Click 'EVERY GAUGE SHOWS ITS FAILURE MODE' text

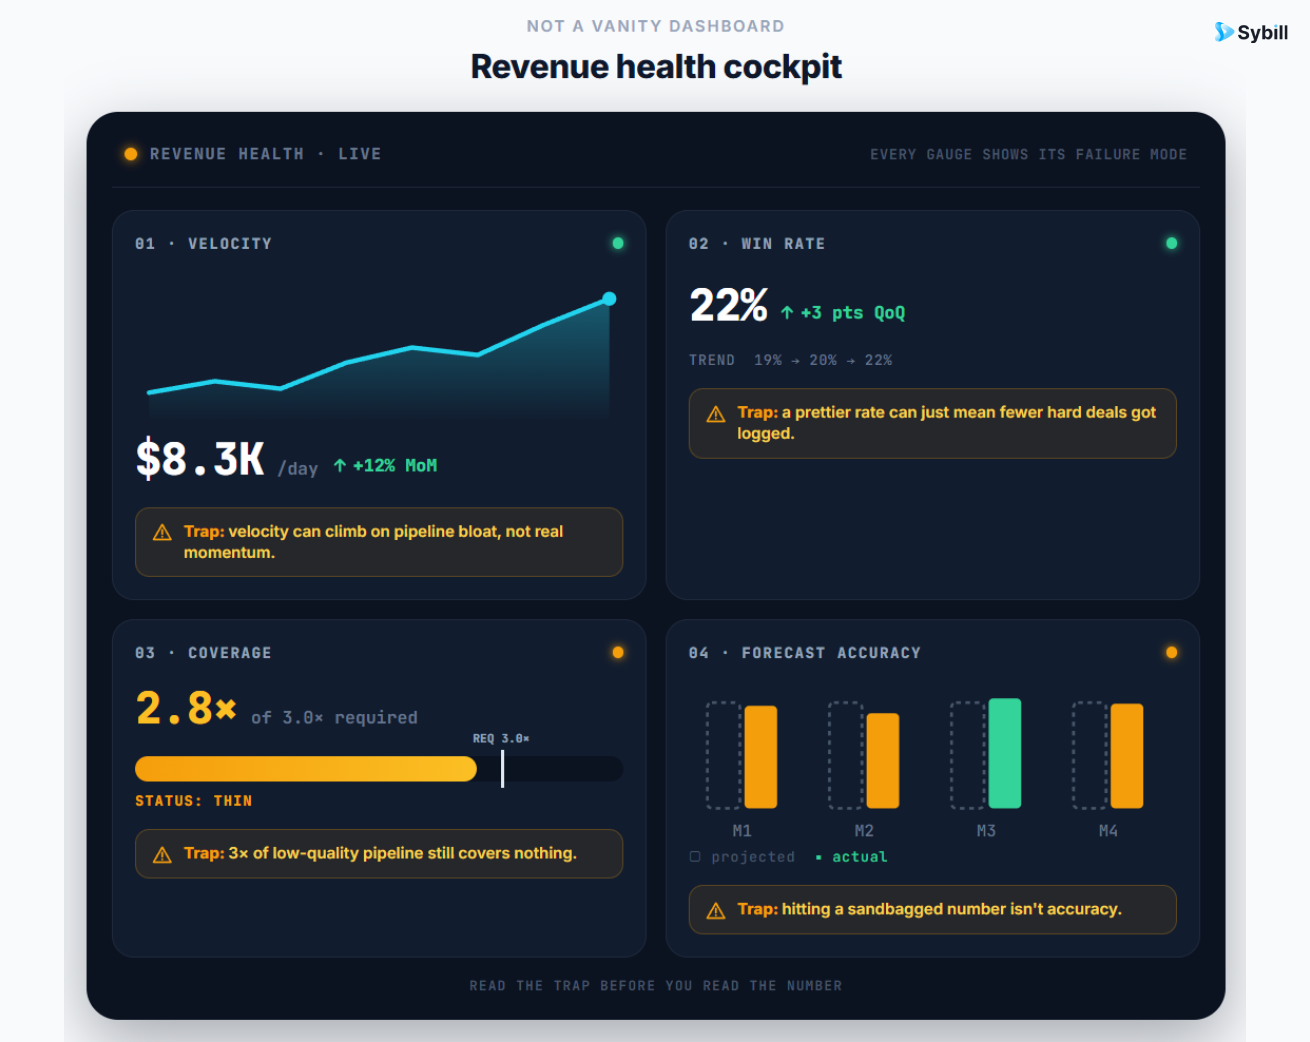click(x=1029, y=155)
